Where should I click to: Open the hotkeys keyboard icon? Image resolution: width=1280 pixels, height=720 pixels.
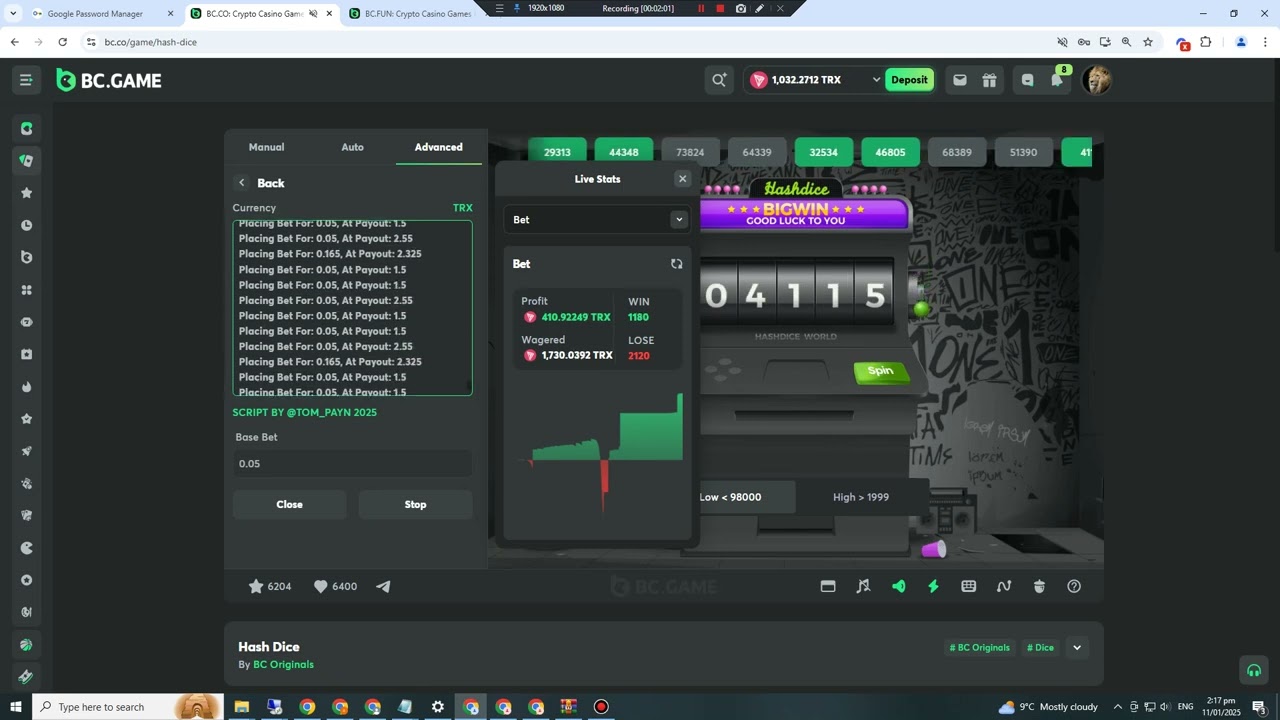tap(968, 586)
